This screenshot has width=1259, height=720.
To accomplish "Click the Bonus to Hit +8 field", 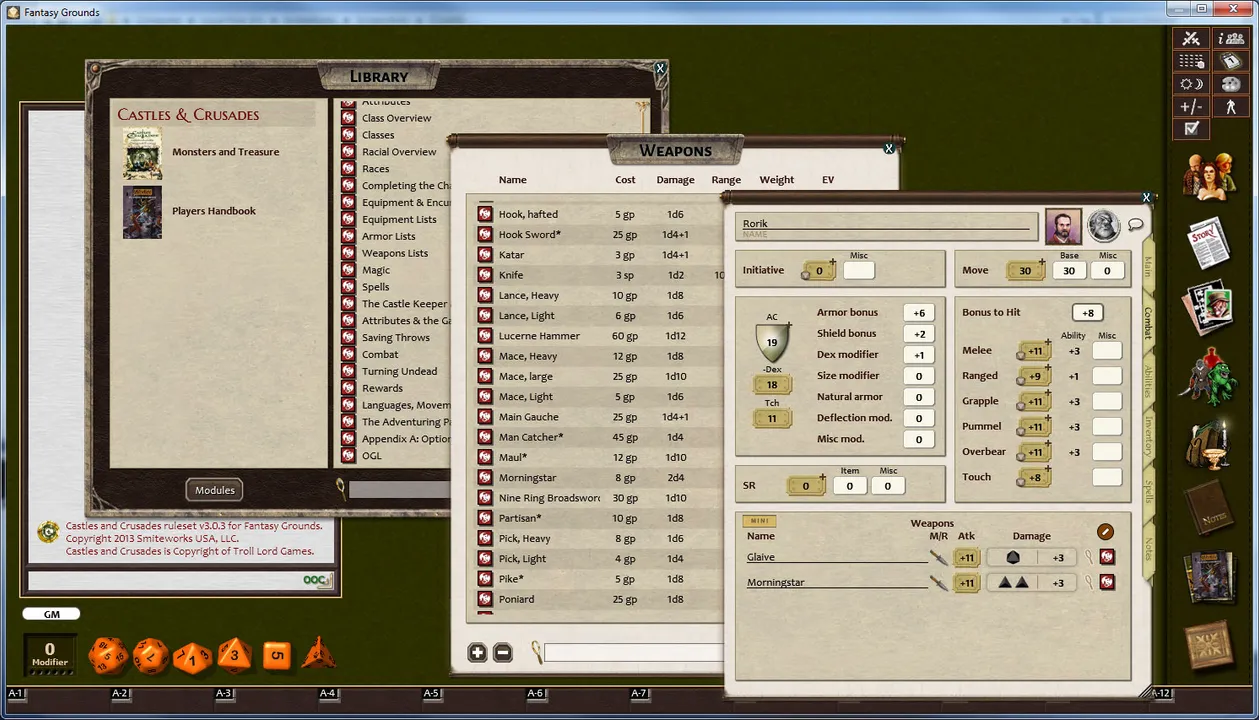I will click(x=1088, y=313).
